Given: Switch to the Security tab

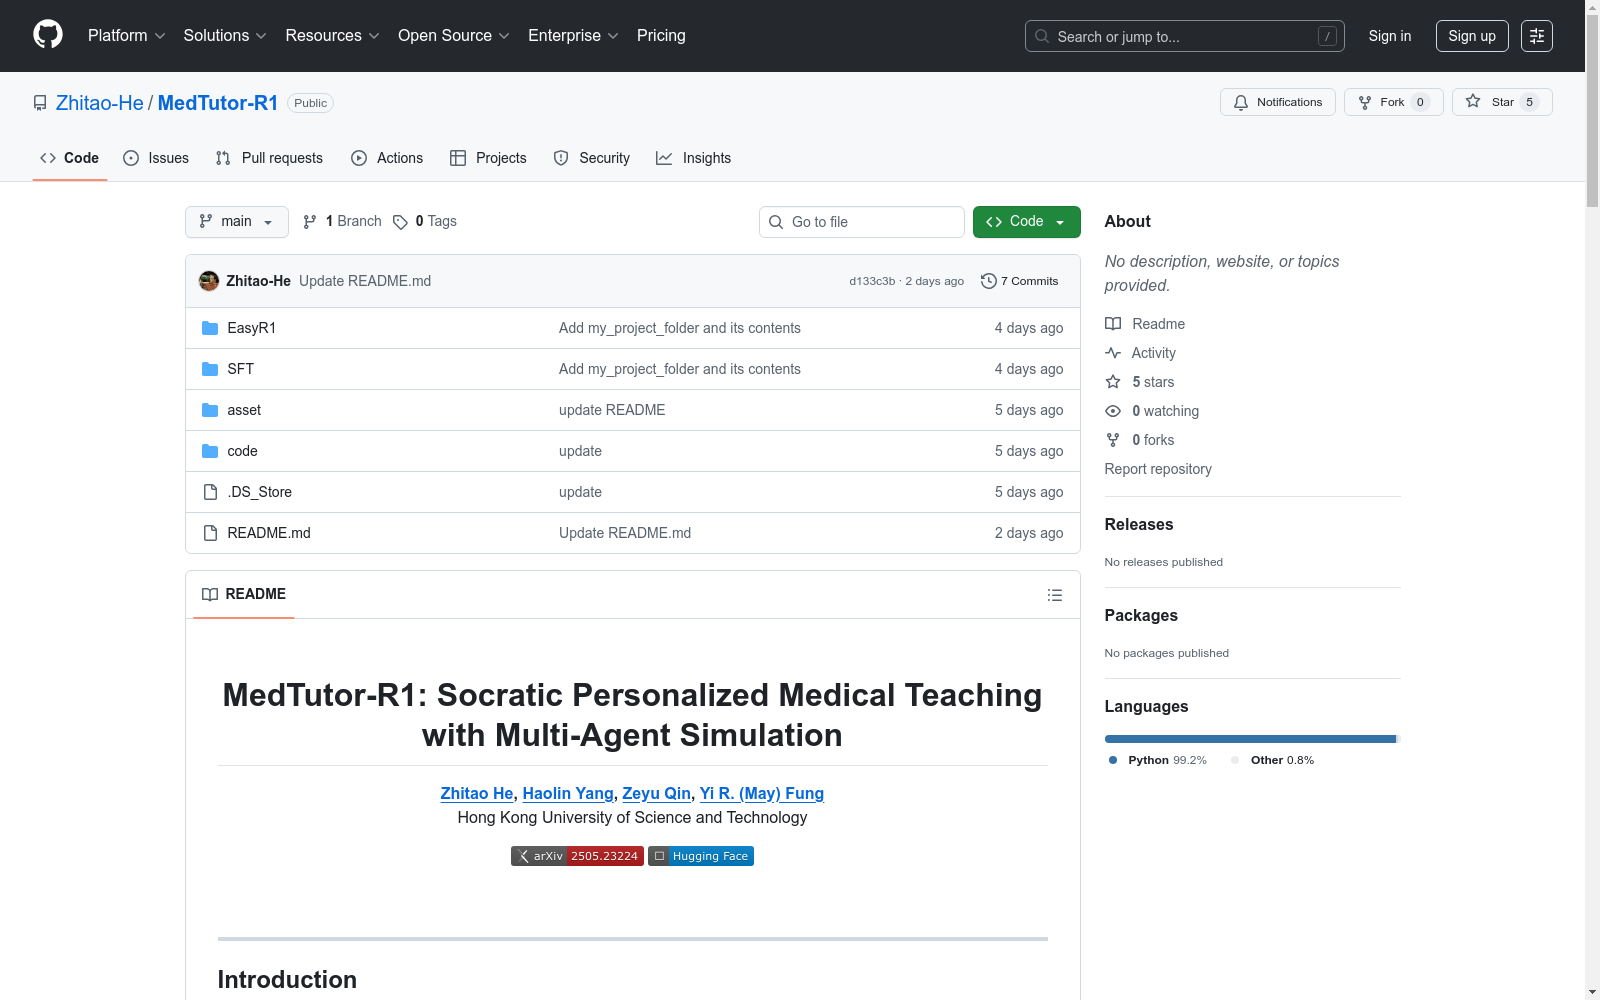Looking at the screenshot, I should pos(592,158).
